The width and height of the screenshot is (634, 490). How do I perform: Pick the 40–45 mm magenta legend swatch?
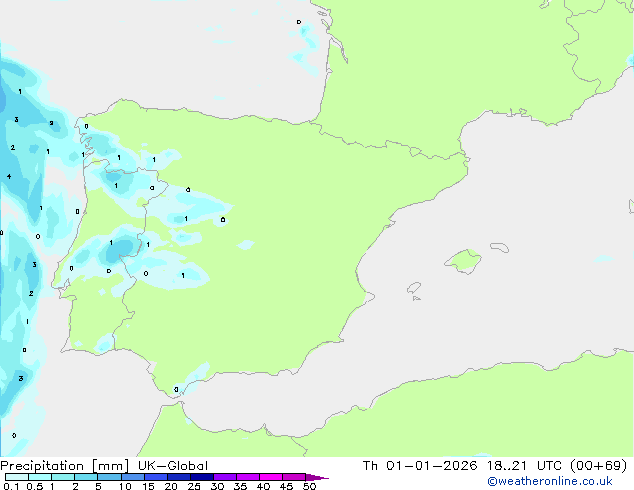tap(271, 477)
